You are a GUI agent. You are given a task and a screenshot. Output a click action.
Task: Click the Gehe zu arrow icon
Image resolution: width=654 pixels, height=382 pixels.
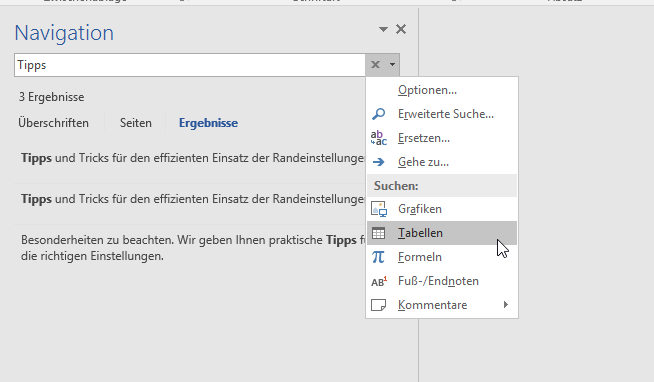379,162
